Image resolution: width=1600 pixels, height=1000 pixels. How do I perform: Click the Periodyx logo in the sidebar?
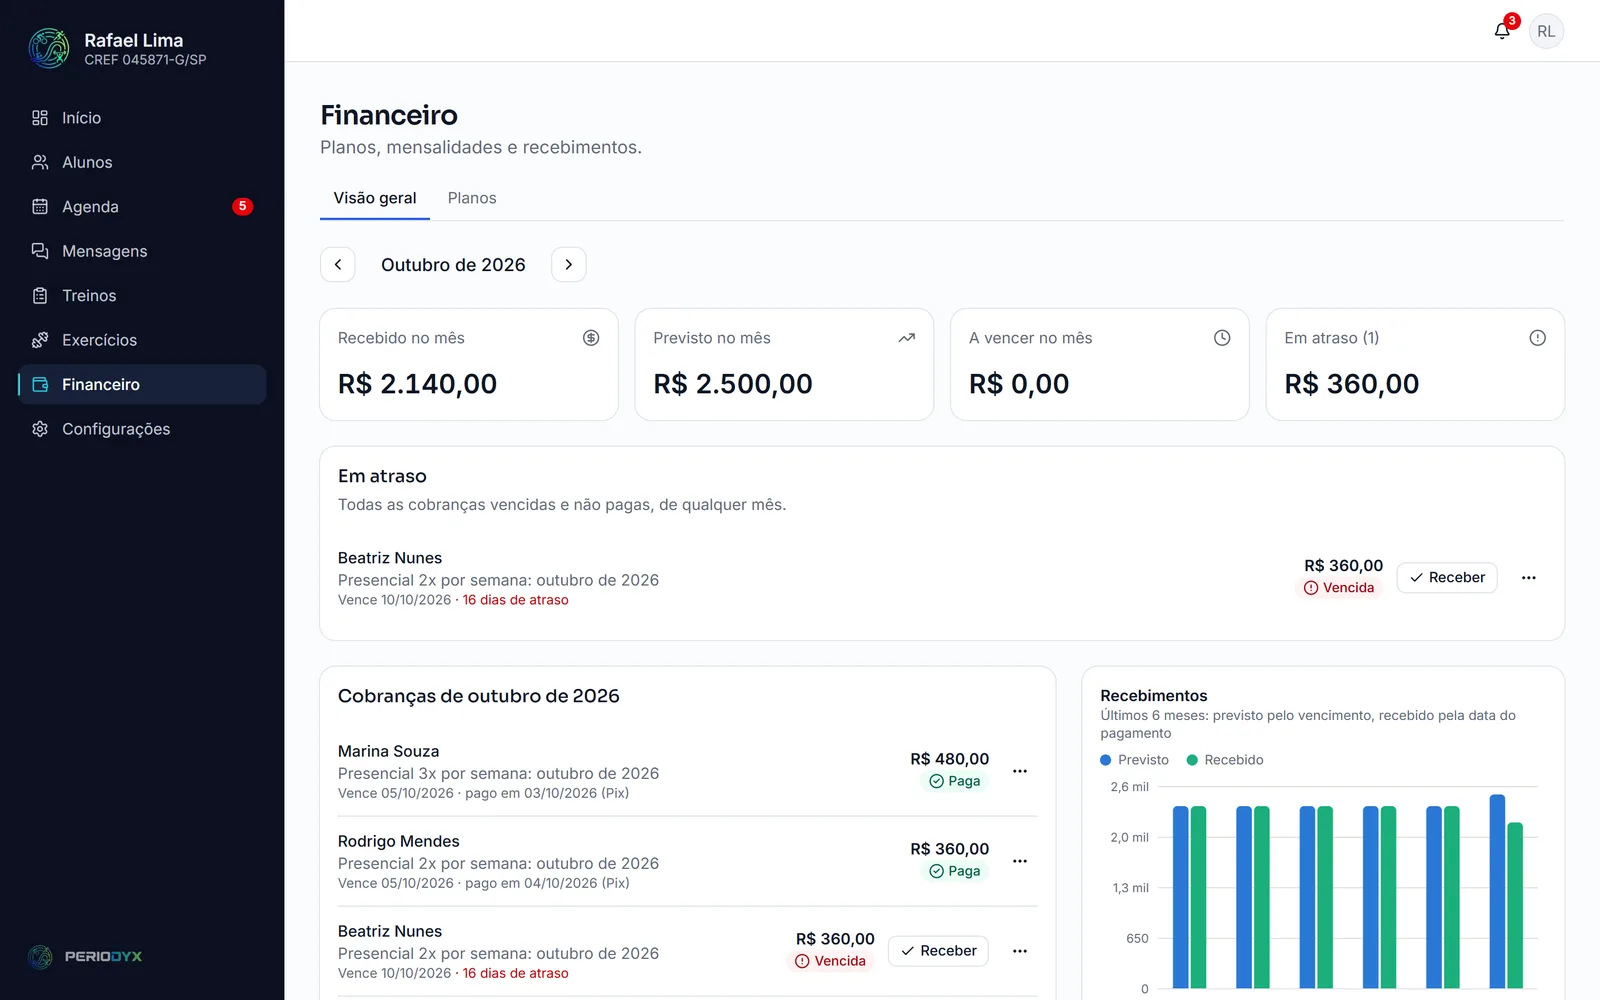coord(85,957)
